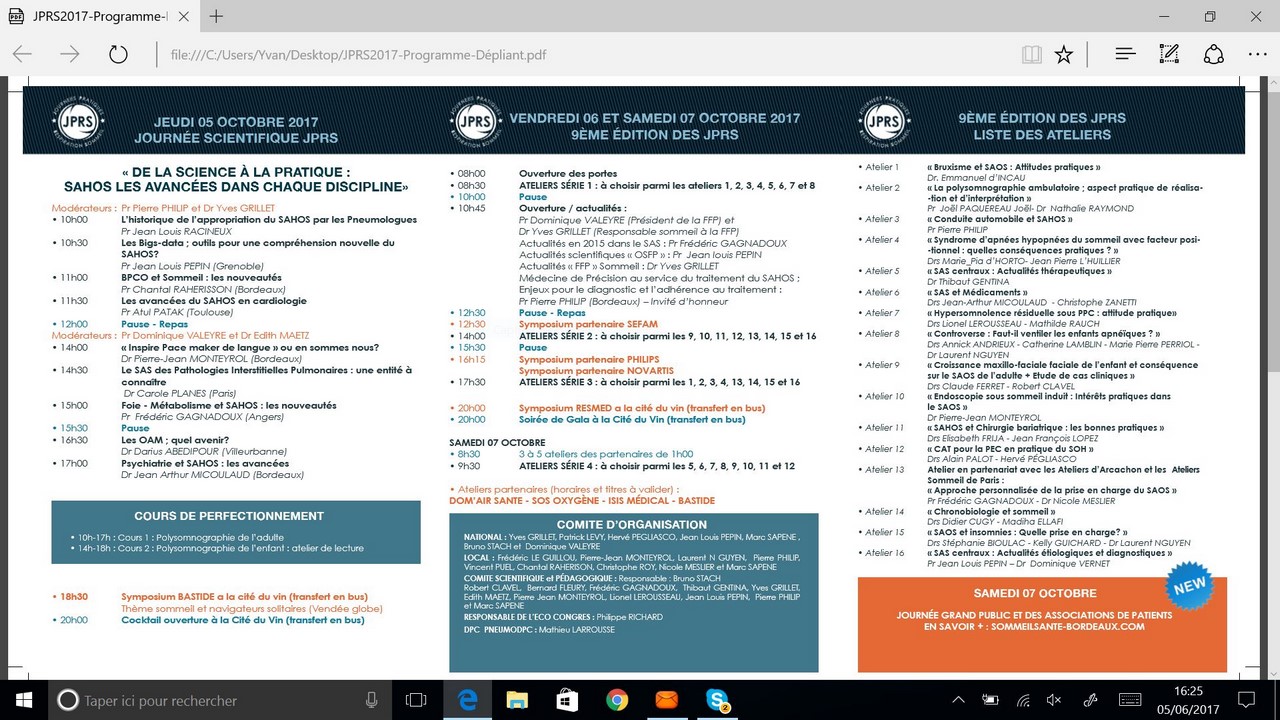The height and width of the screenshot is (720, 1280).
Task: Go back using the browser back arrow
Action: 22,54
